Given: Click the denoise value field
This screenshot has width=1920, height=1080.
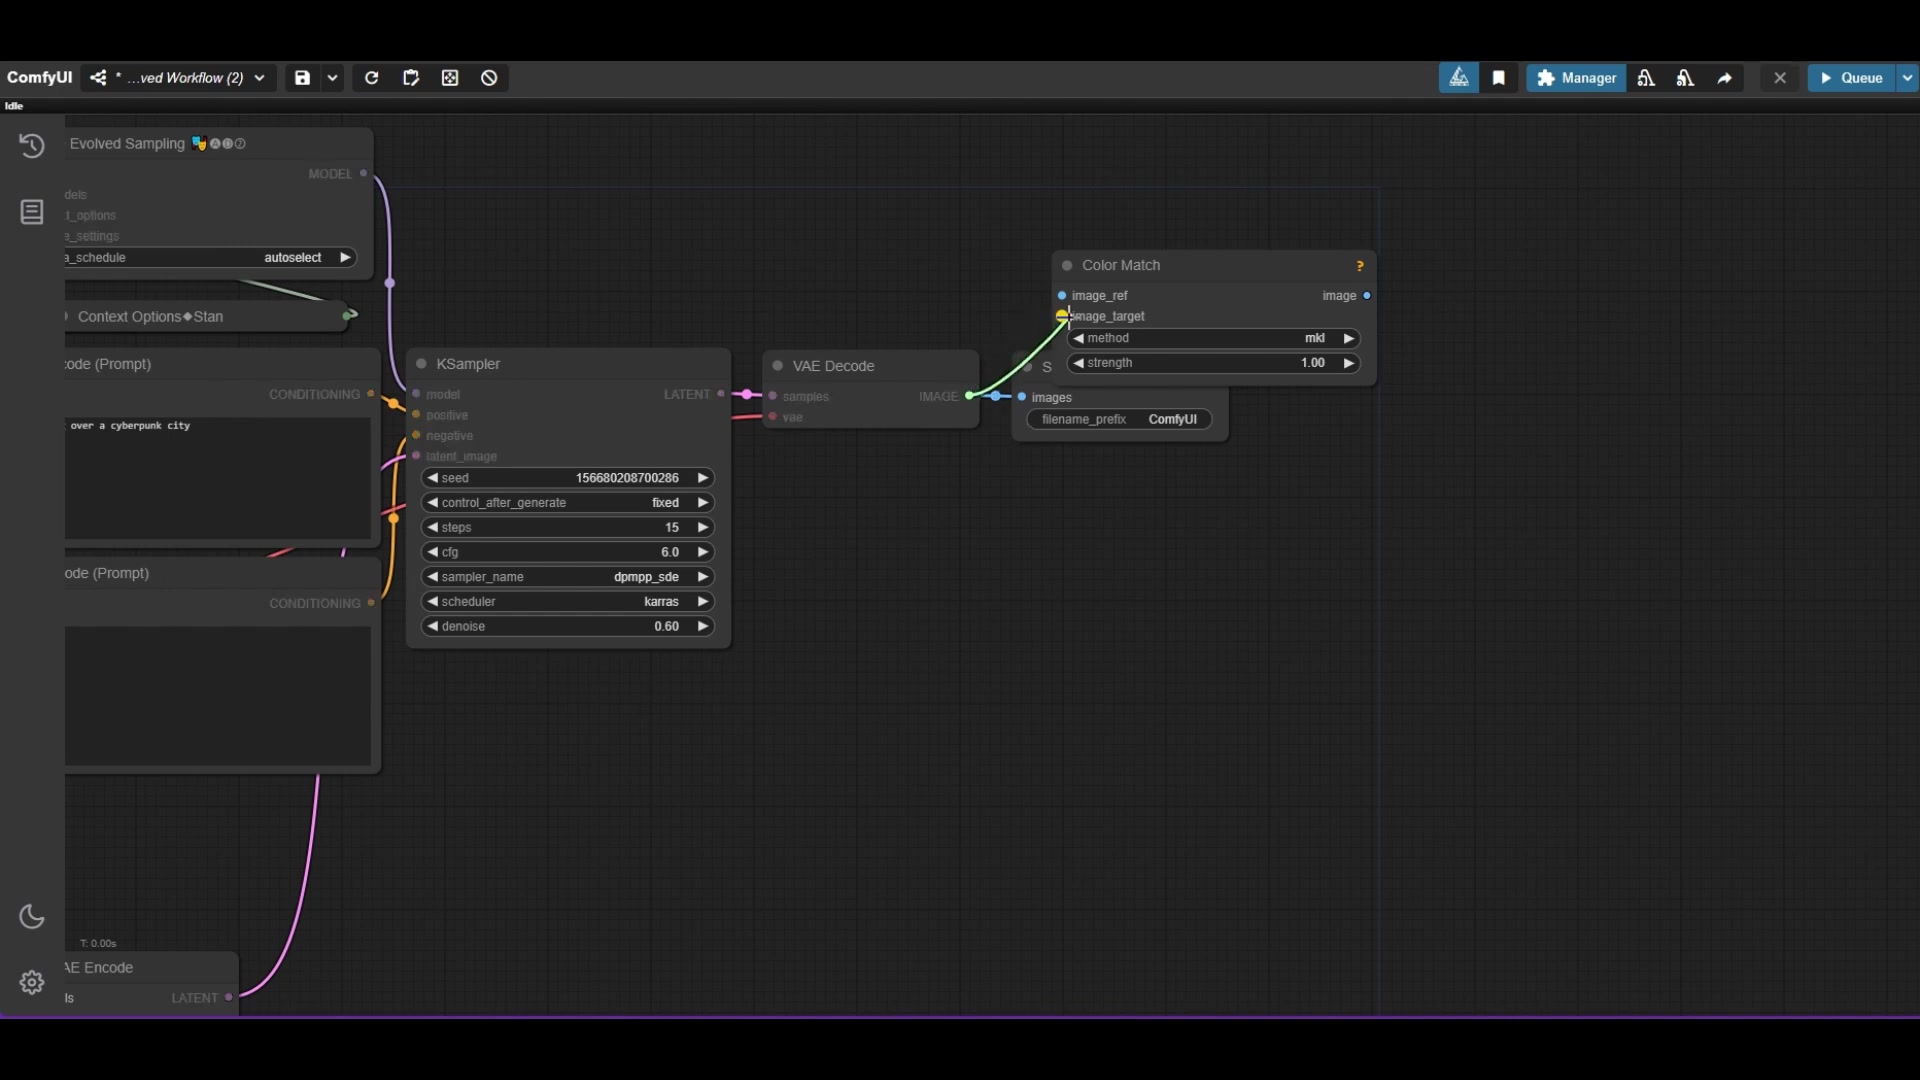Looking at the screenshot, I should tap(568, 627).
